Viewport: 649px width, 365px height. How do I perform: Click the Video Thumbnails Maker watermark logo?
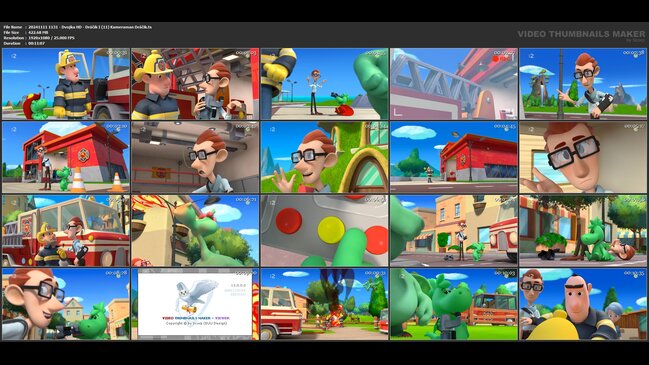[x=581, y=36]
